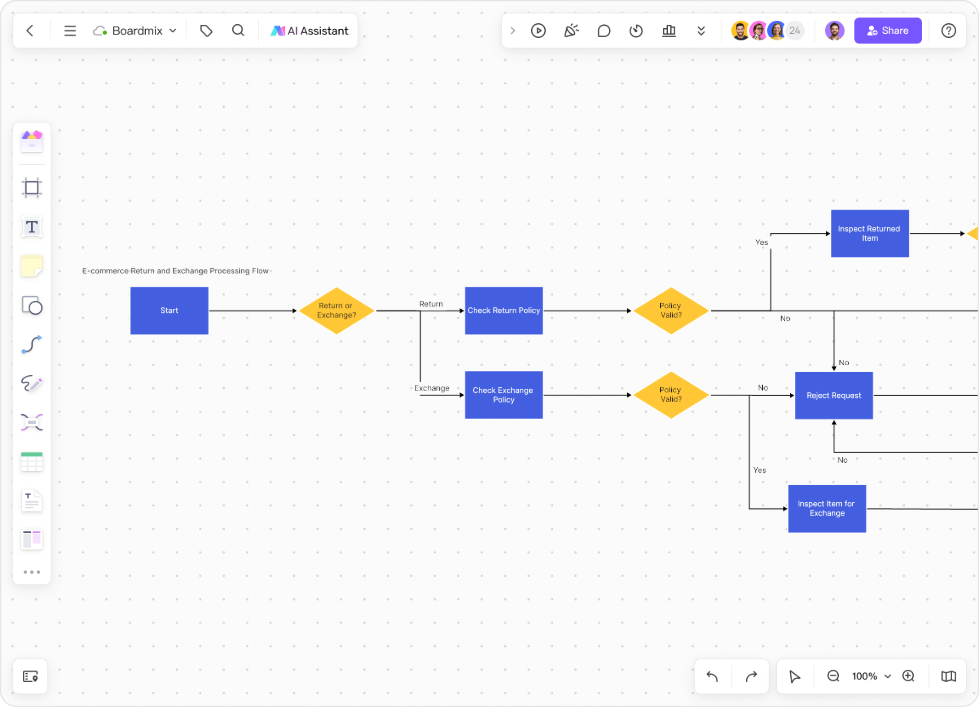Zoom in with the plus magnifier

(909, 676)
